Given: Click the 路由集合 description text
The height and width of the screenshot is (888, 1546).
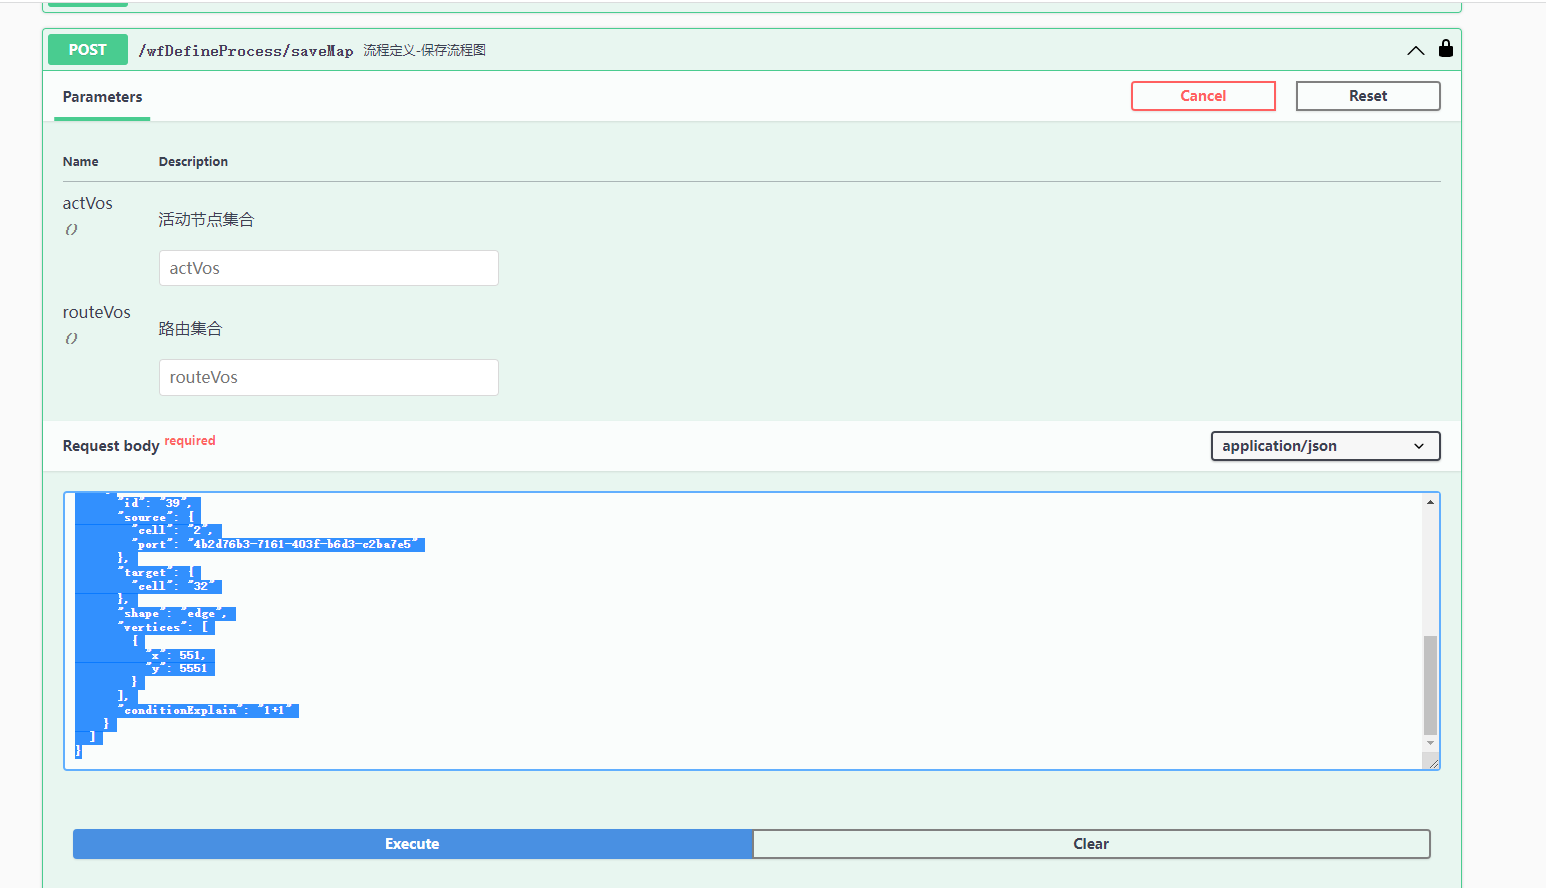Looking at the screenshot, I should 190,329.
